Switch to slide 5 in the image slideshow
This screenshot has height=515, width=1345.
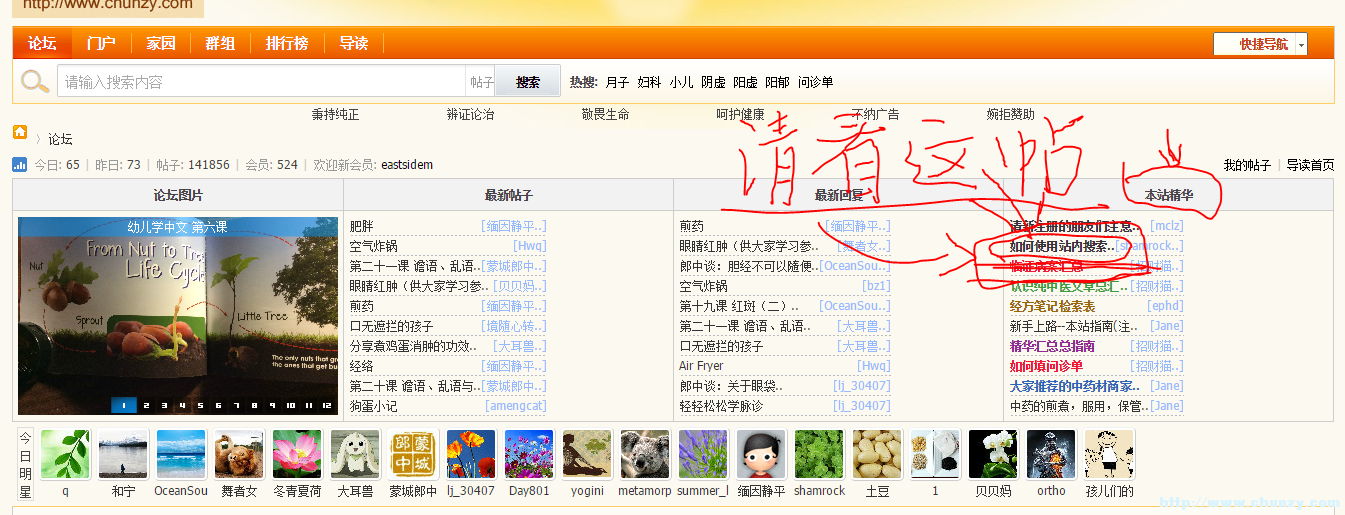pos(198,405)
